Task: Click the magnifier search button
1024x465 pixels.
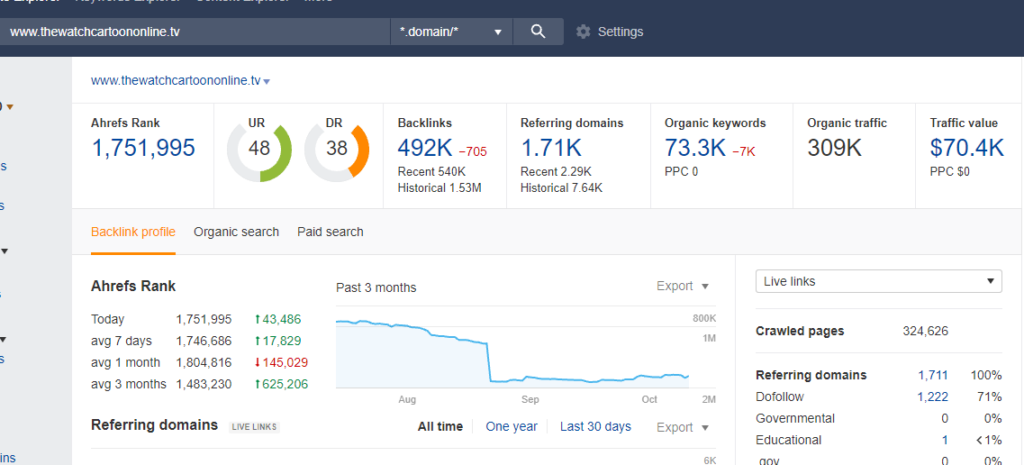Action: pos(538,31)
